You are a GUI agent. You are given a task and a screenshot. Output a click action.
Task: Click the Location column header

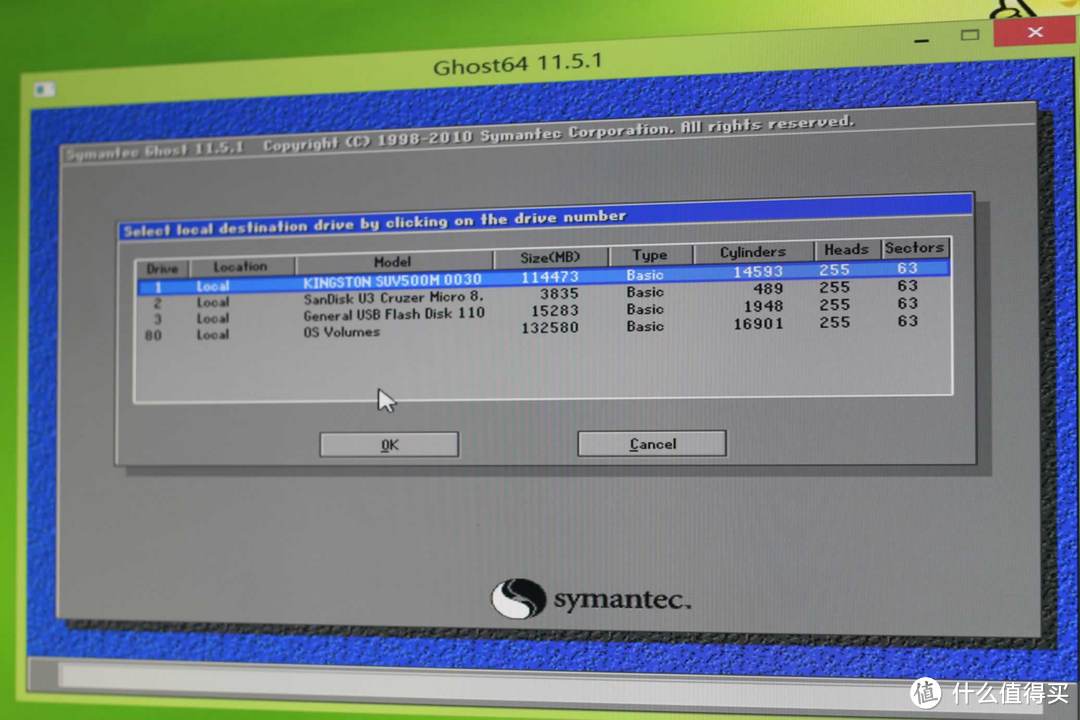(x=242, y=266)
